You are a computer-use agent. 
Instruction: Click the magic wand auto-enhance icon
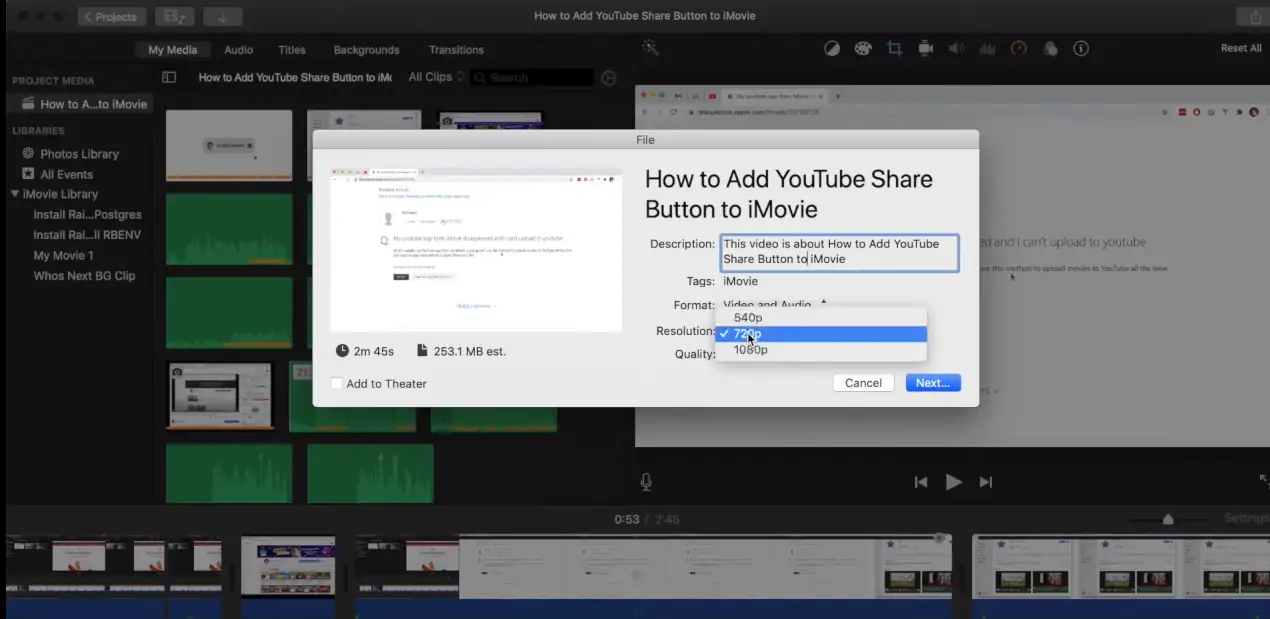pyautogui.click(x=650, y=48)
